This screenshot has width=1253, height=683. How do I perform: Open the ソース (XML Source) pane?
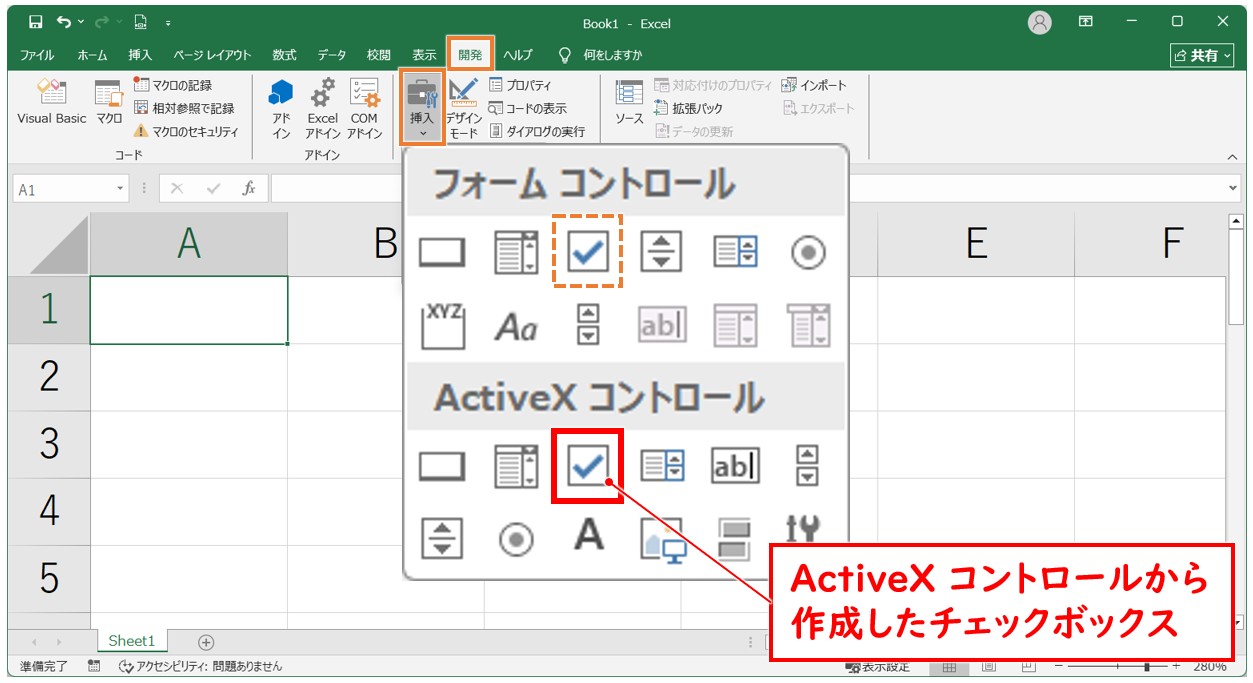[x=629, y=103]
